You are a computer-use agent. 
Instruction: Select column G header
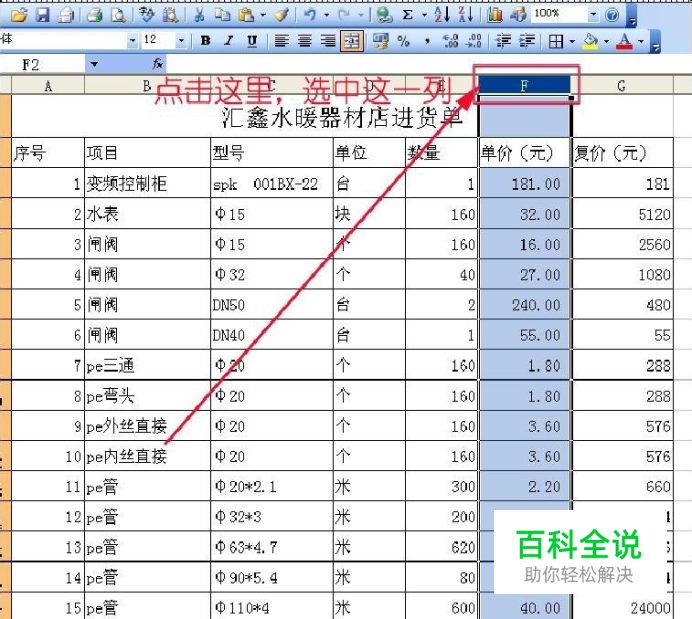(622, 85)
